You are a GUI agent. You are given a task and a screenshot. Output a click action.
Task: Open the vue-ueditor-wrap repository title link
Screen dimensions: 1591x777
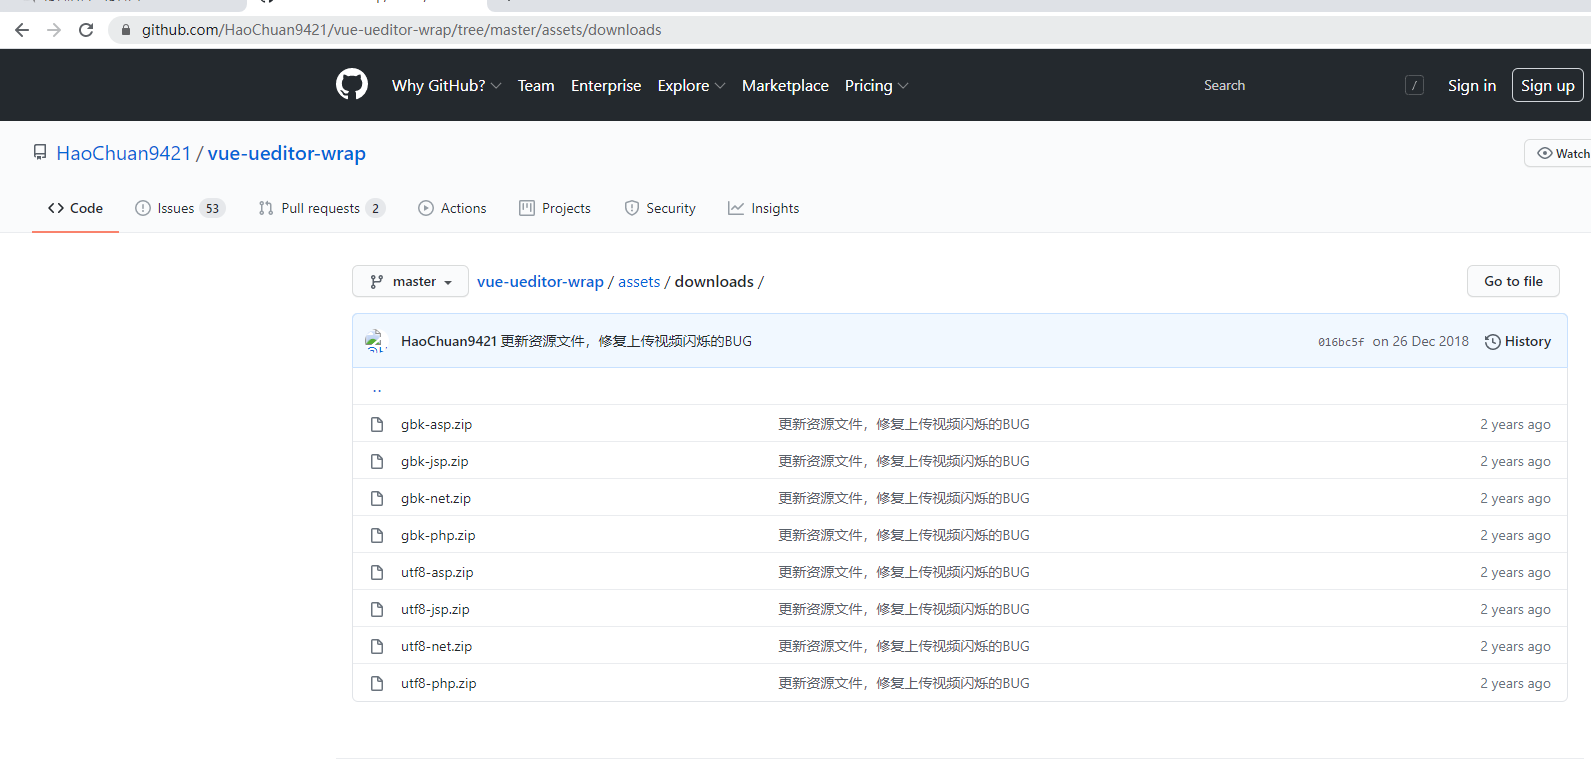point(287,153)
